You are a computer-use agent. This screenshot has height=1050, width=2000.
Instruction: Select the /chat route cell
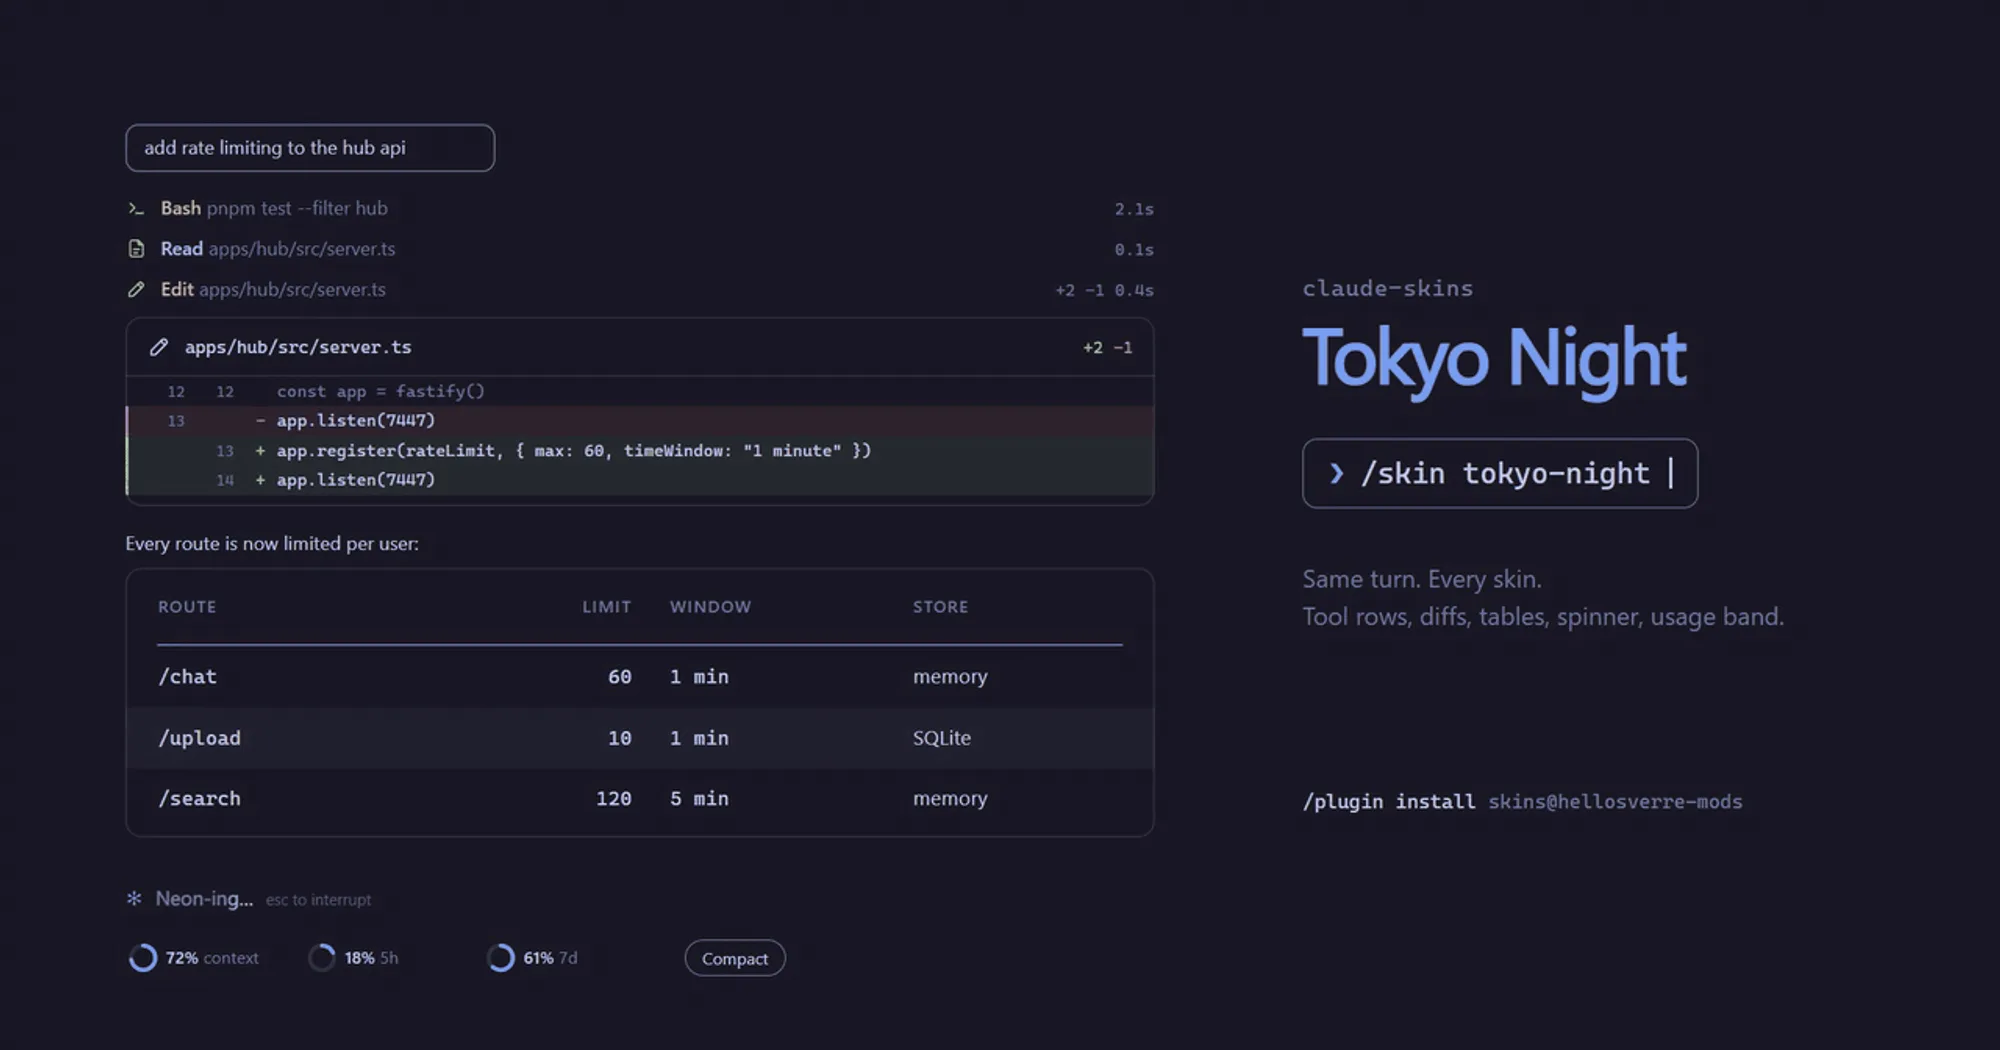click(187, 677)
